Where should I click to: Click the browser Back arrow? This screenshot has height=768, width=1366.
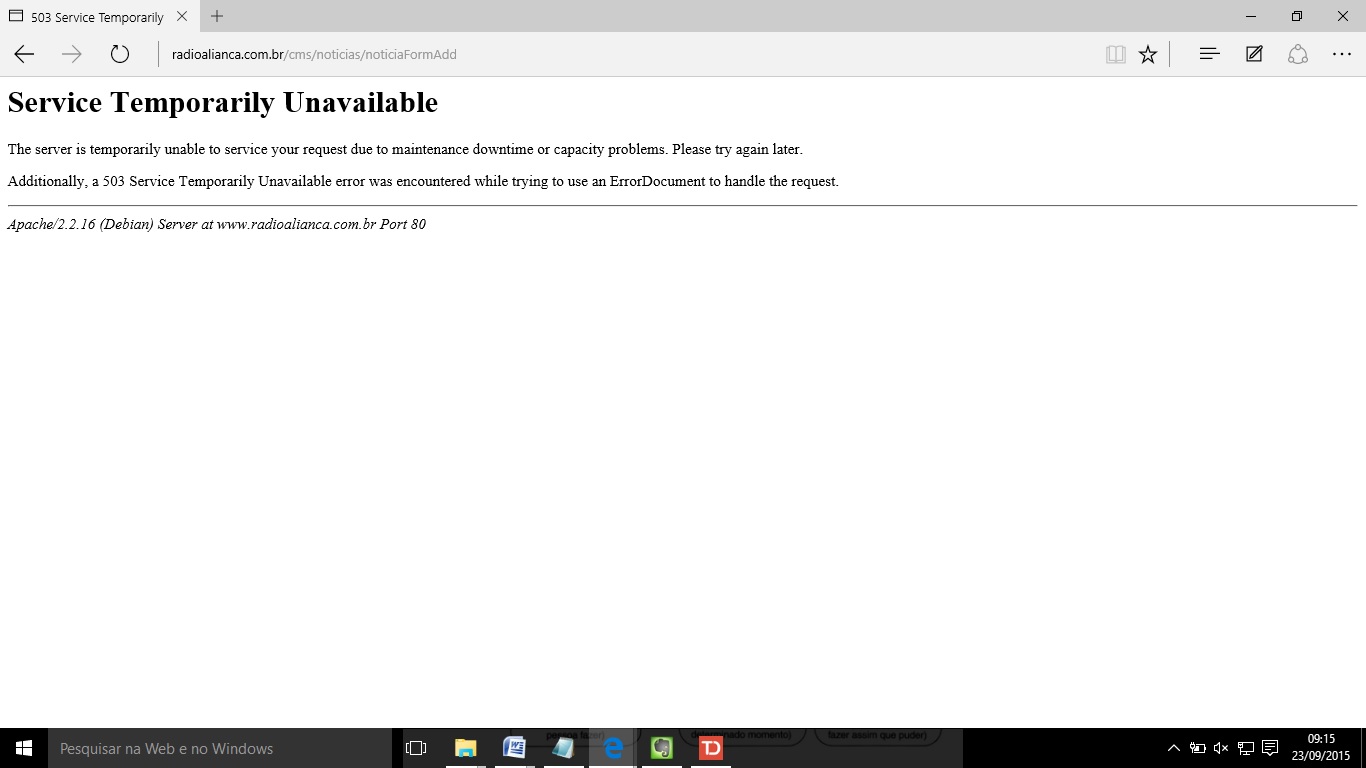tap(24, 54)
